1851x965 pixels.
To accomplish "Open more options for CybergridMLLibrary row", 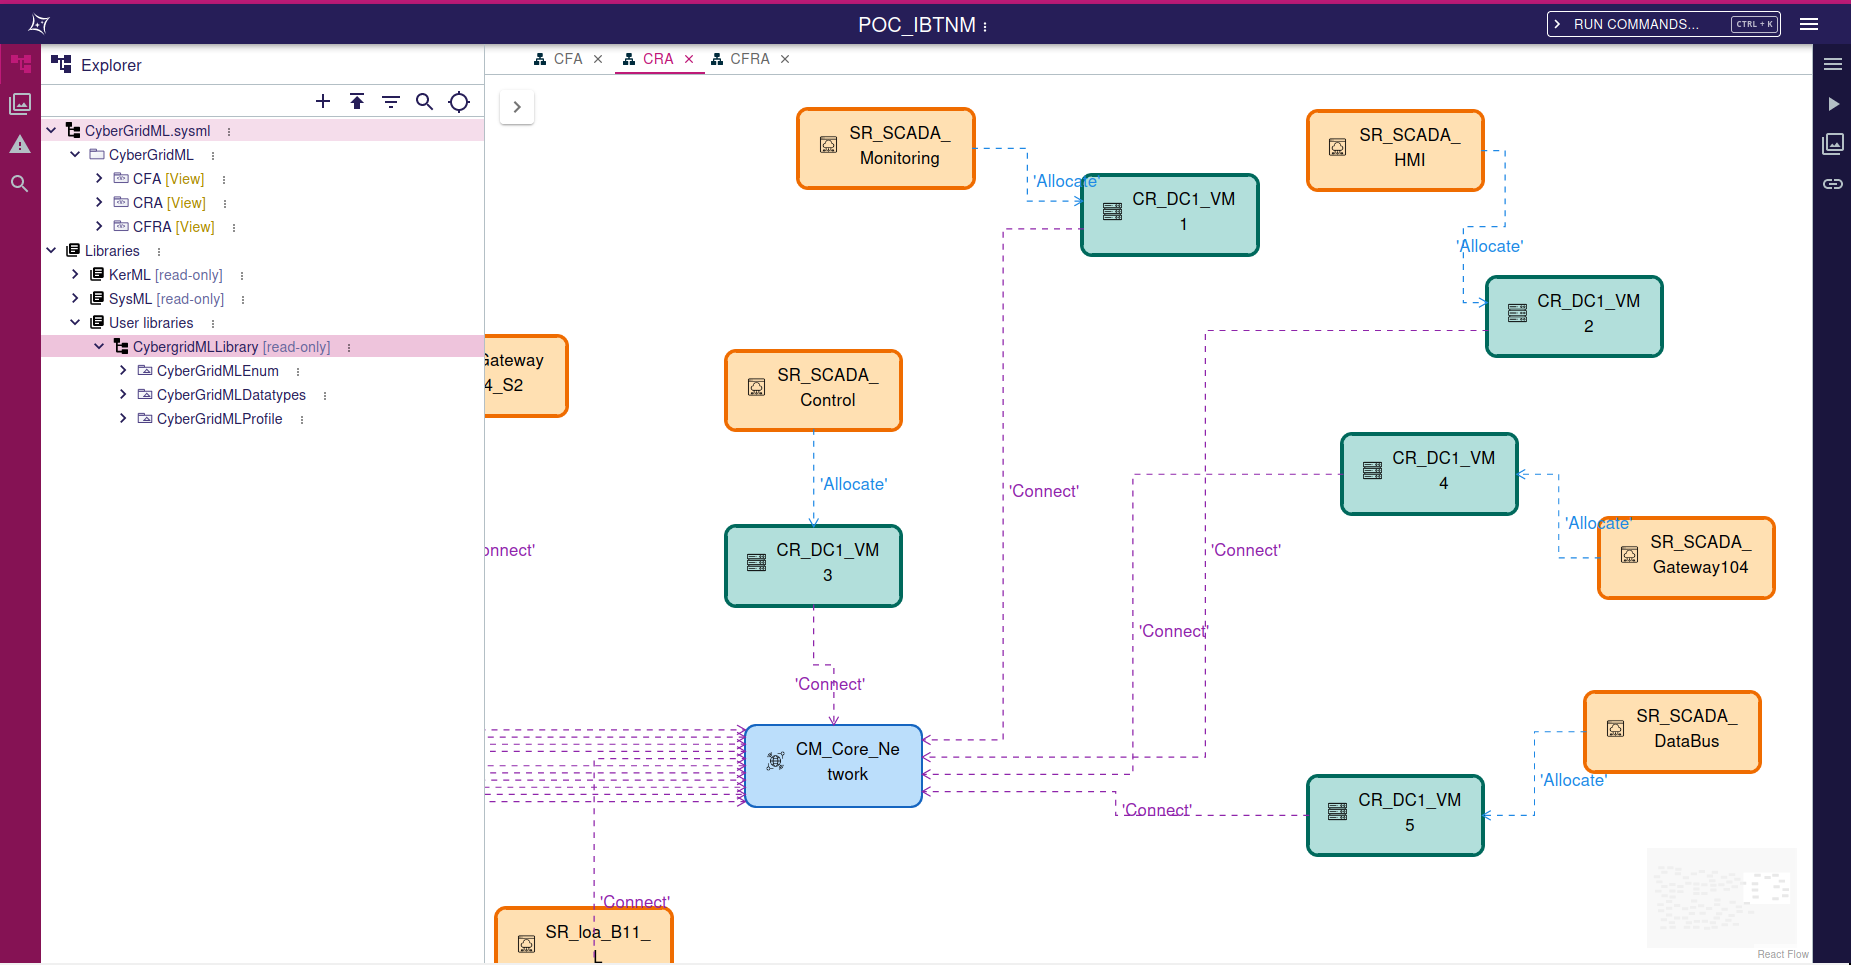I will (x=349, y=347).
